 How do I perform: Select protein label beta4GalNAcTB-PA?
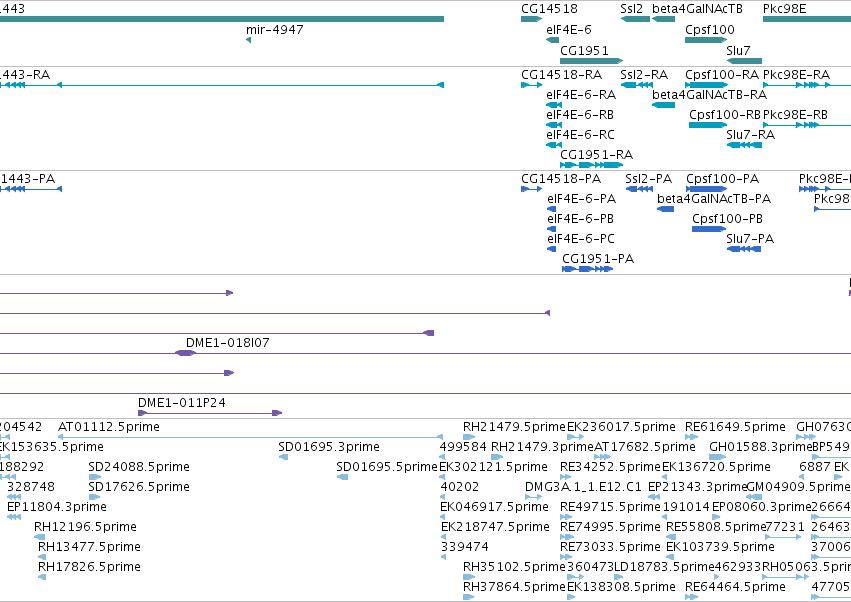pos(714,199)
